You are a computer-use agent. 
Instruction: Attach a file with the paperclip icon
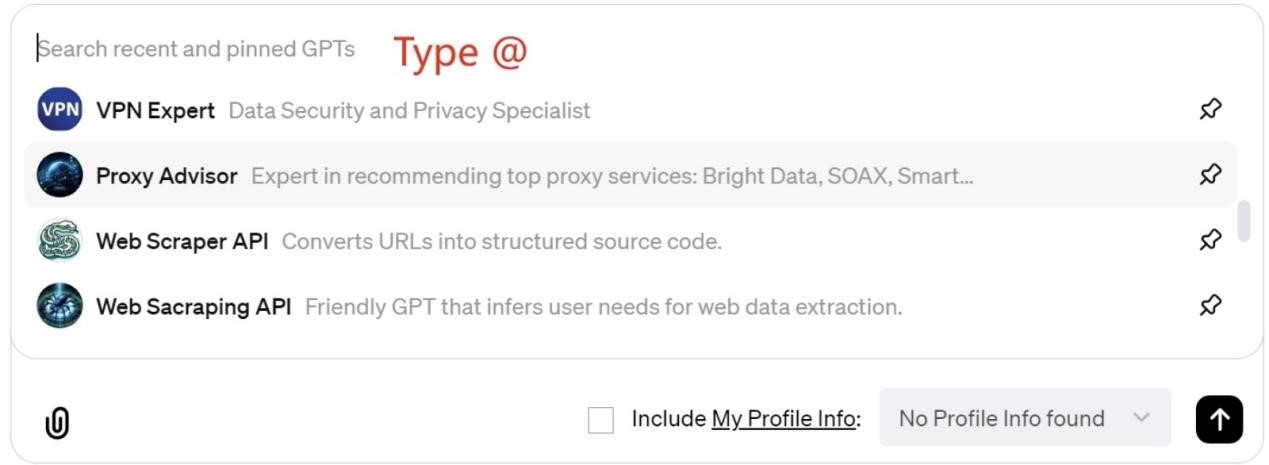(x=57, y=422)
